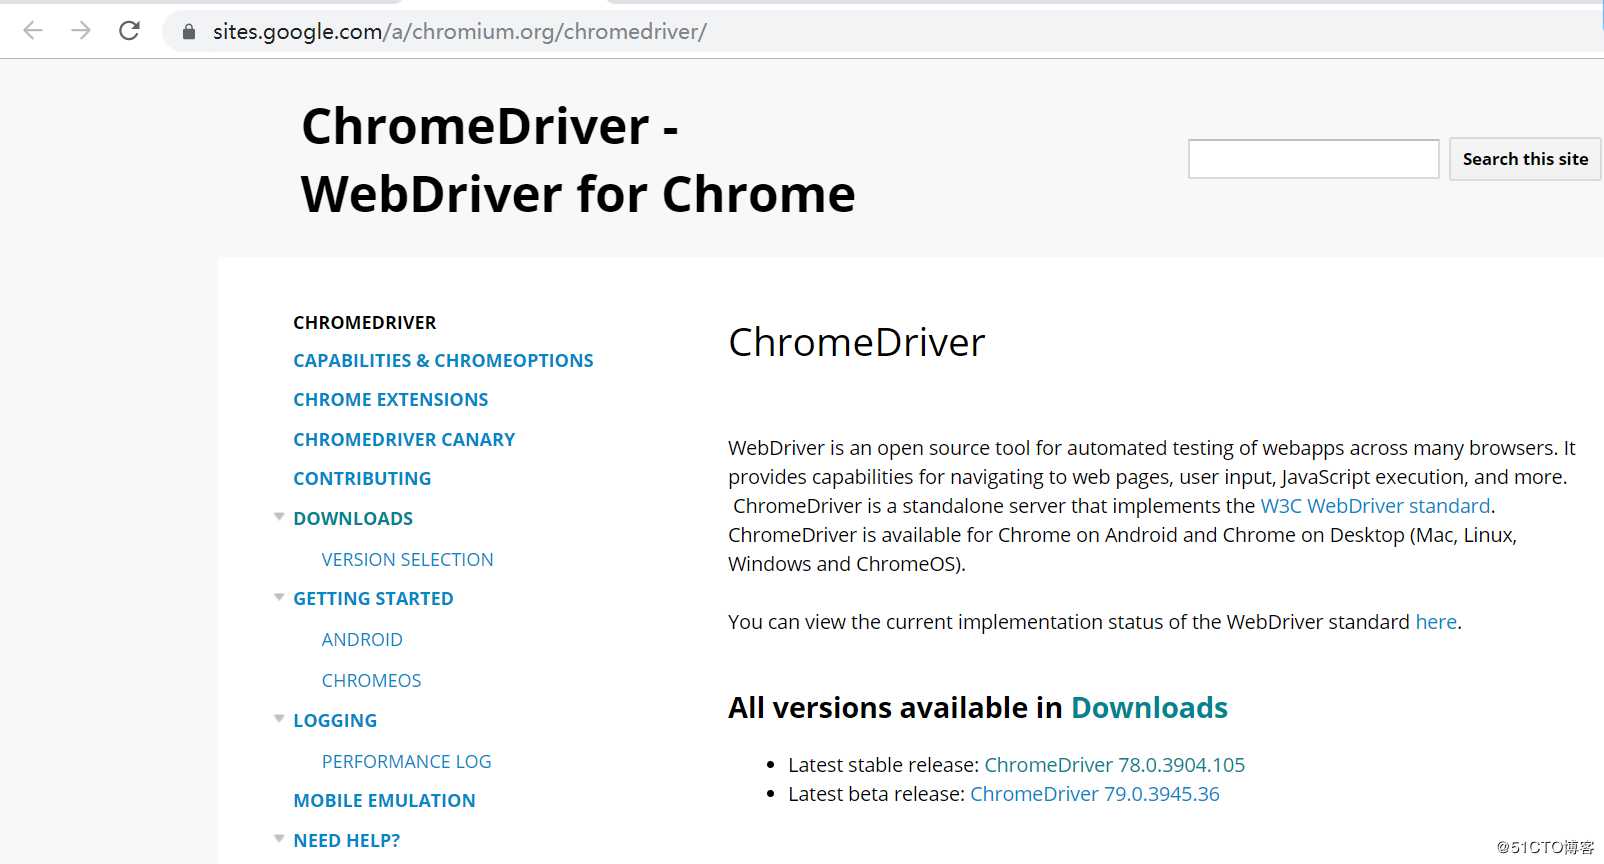Select CHROMEDRIVER in the sidebar navigation
The width and height of the screenshot is (1604, 864).
coord(365,323)
